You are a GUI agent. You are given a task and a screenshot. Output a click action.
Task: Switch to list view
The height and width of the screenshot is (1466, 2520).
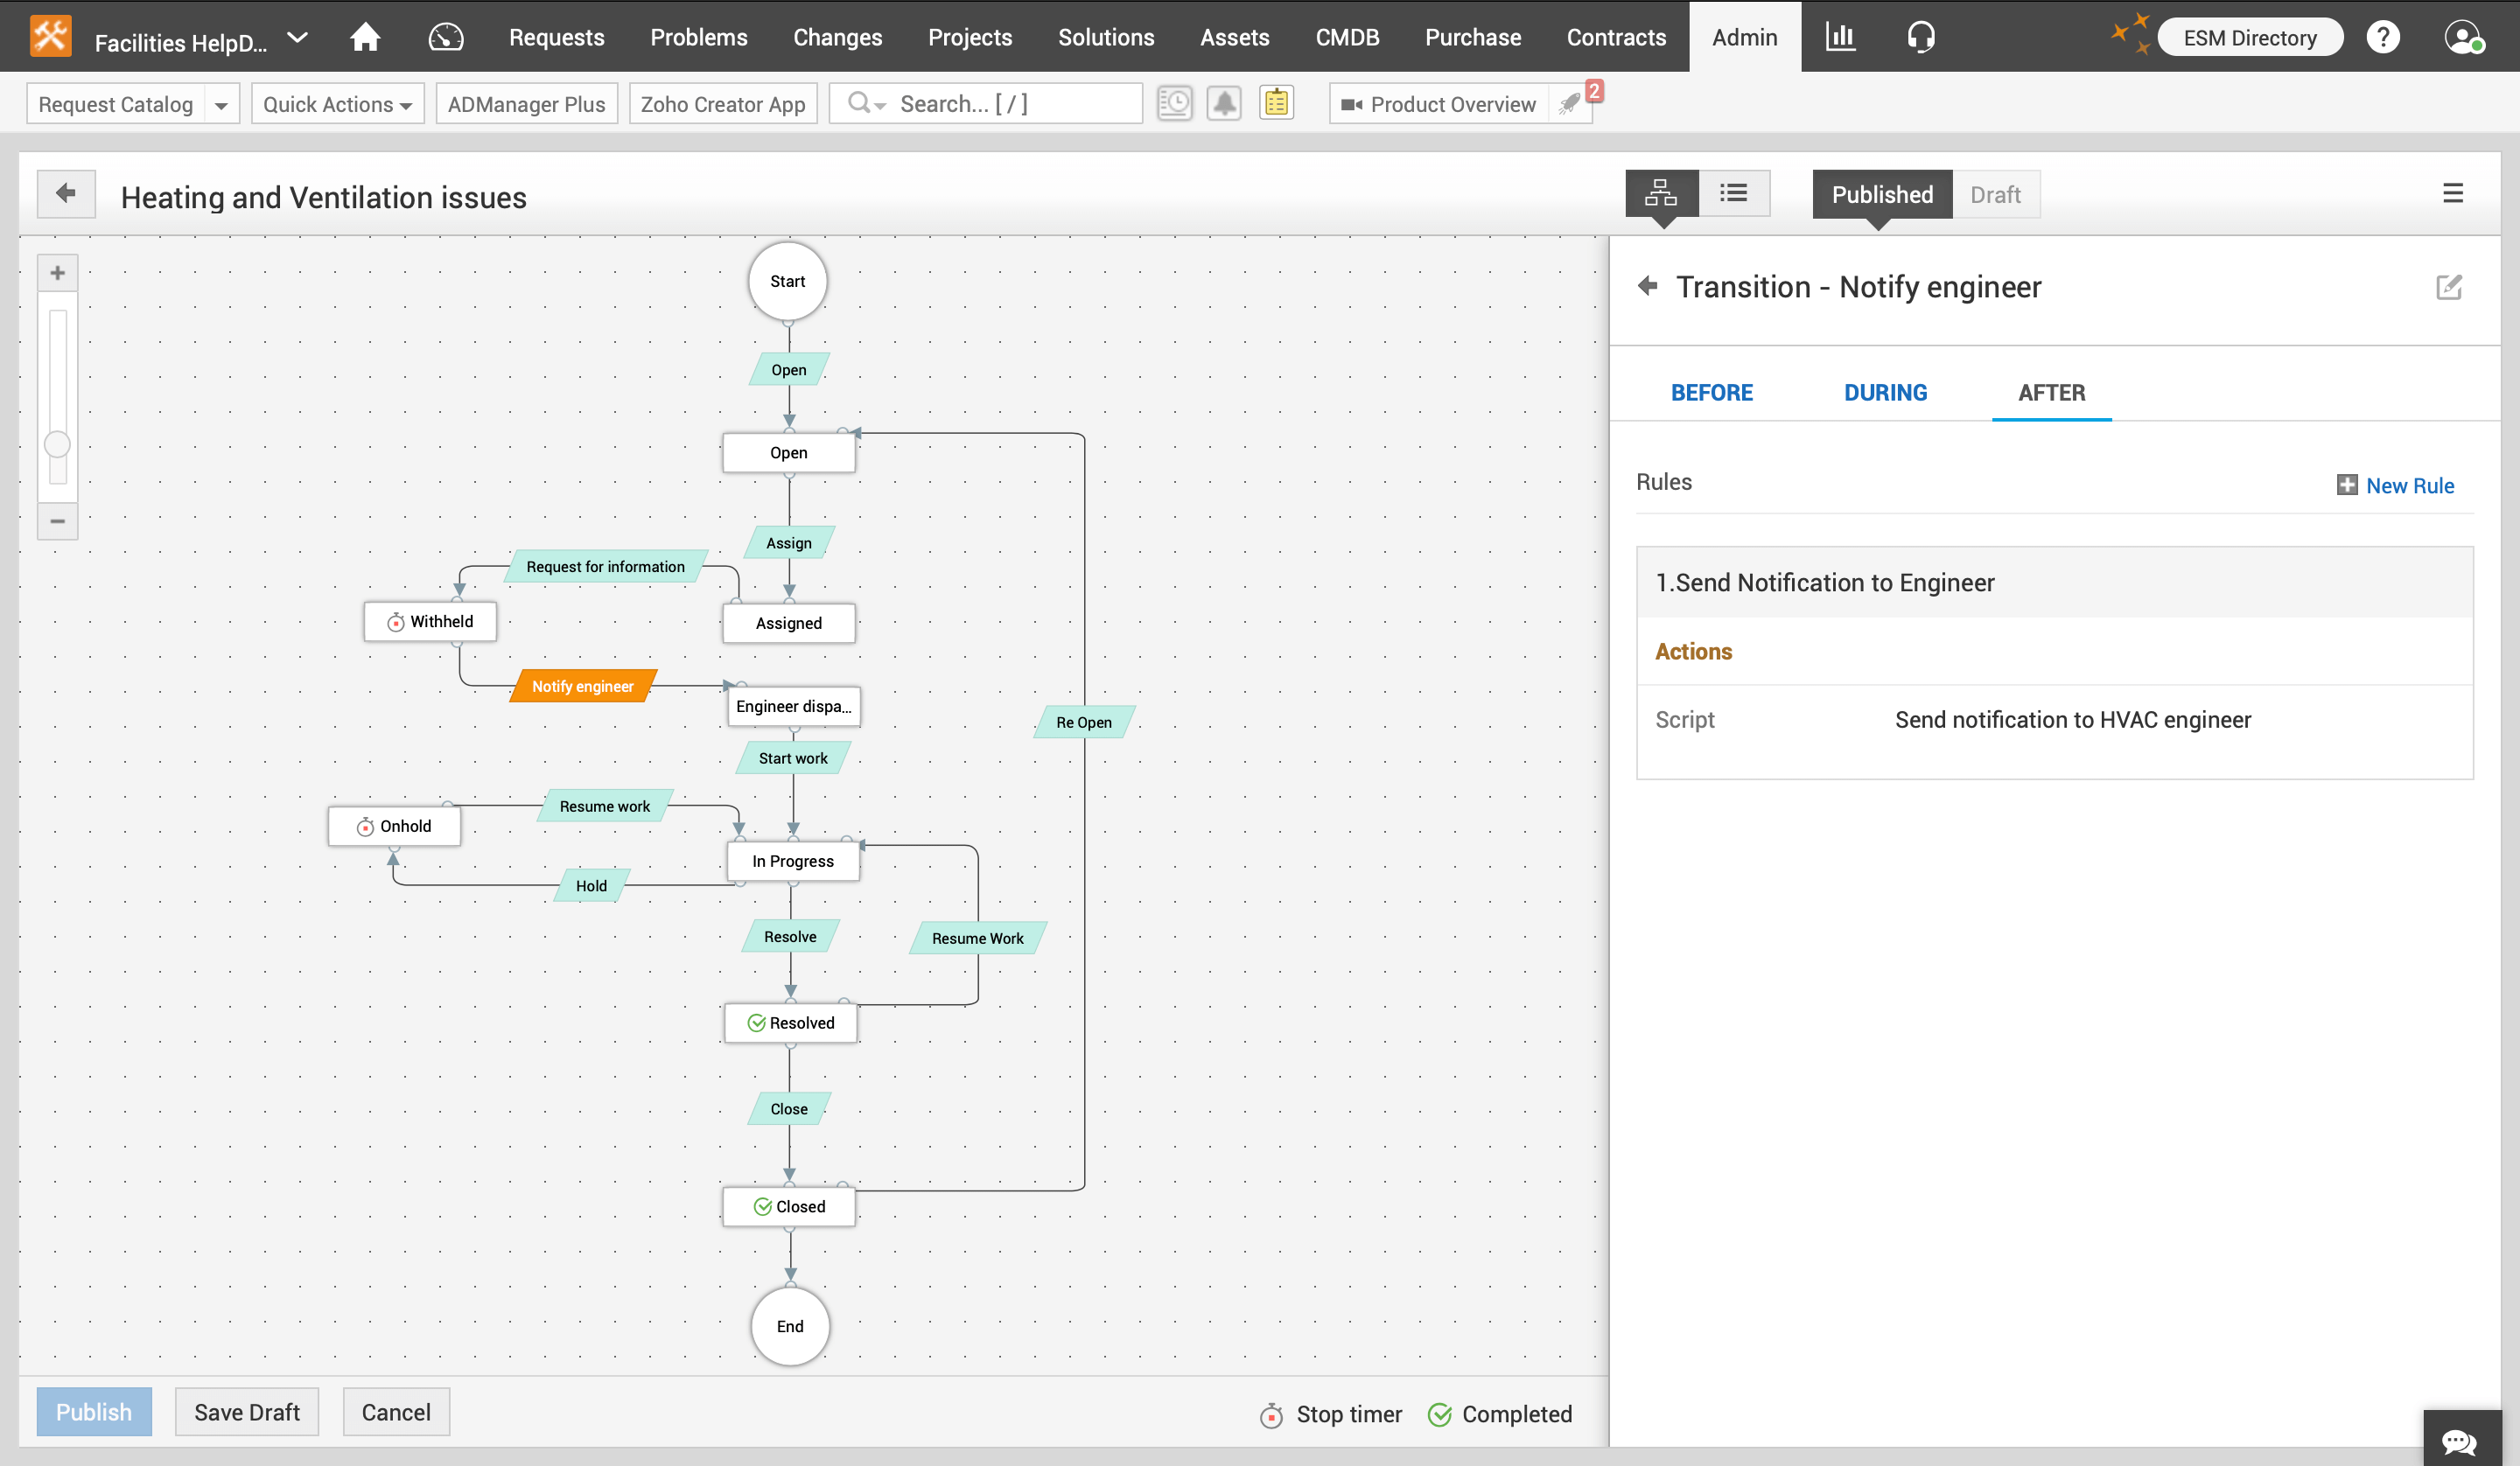tap(1734, 193)
